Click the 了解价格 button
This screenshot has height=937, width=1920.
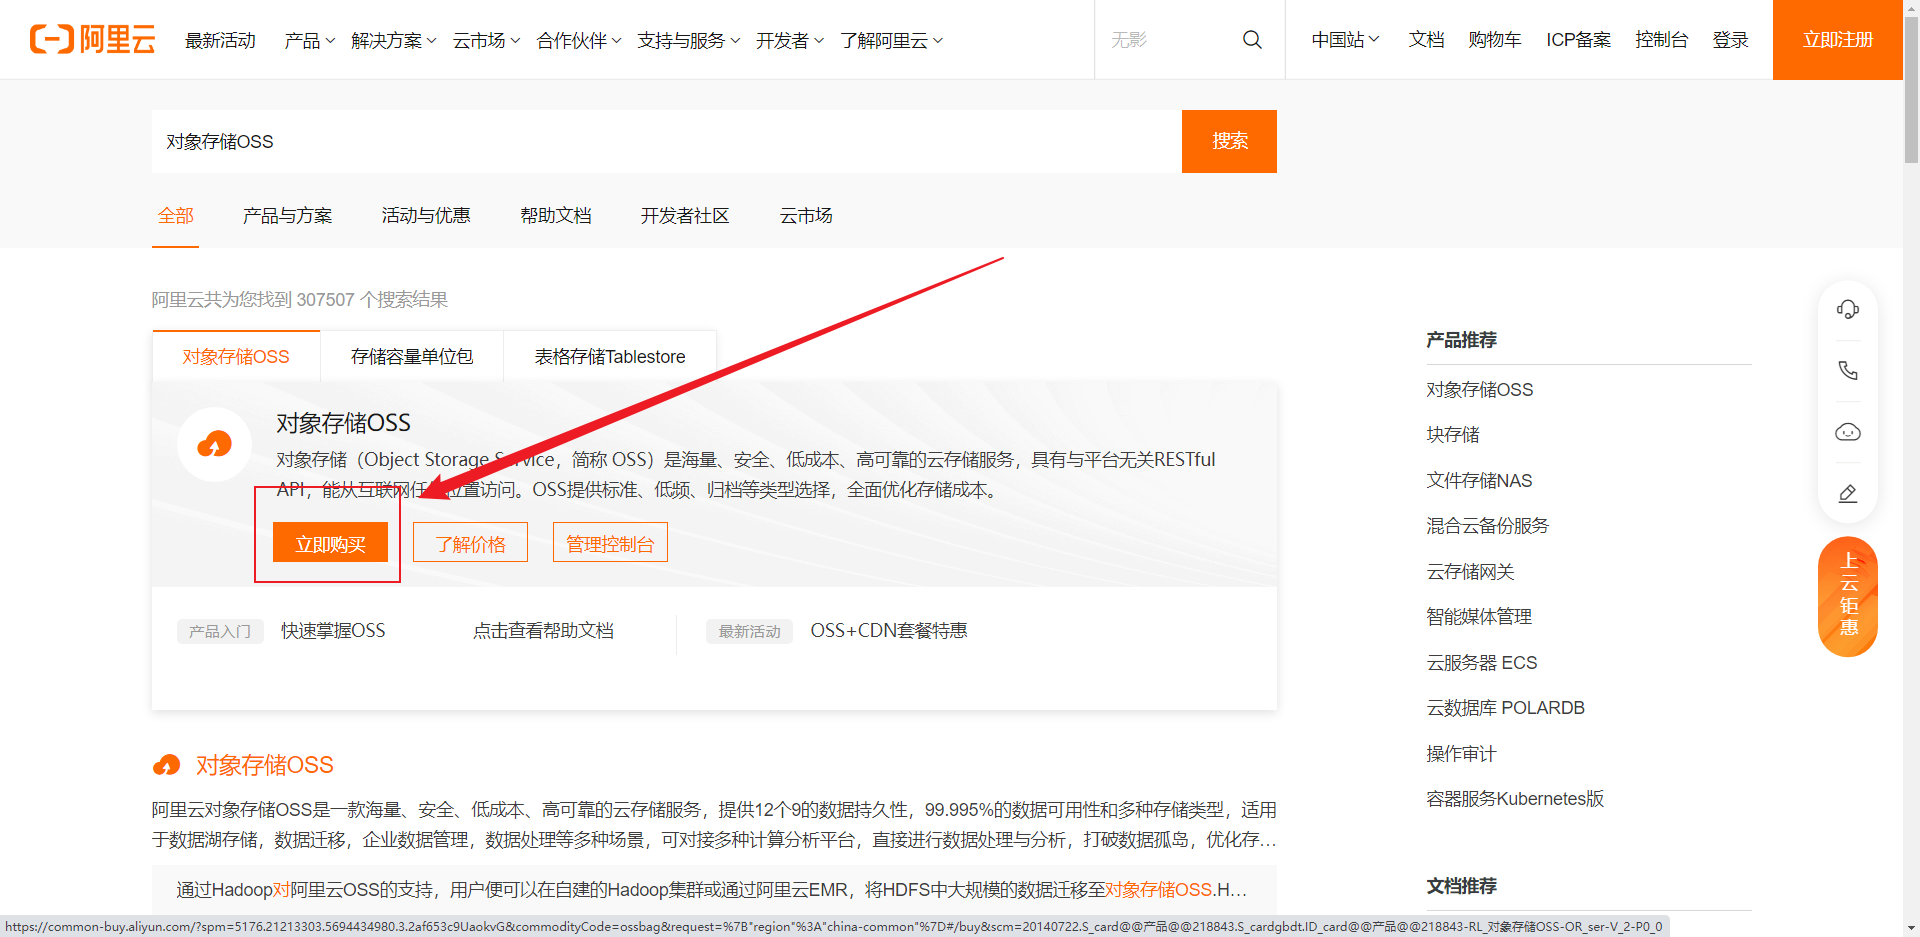click(470, 543)
